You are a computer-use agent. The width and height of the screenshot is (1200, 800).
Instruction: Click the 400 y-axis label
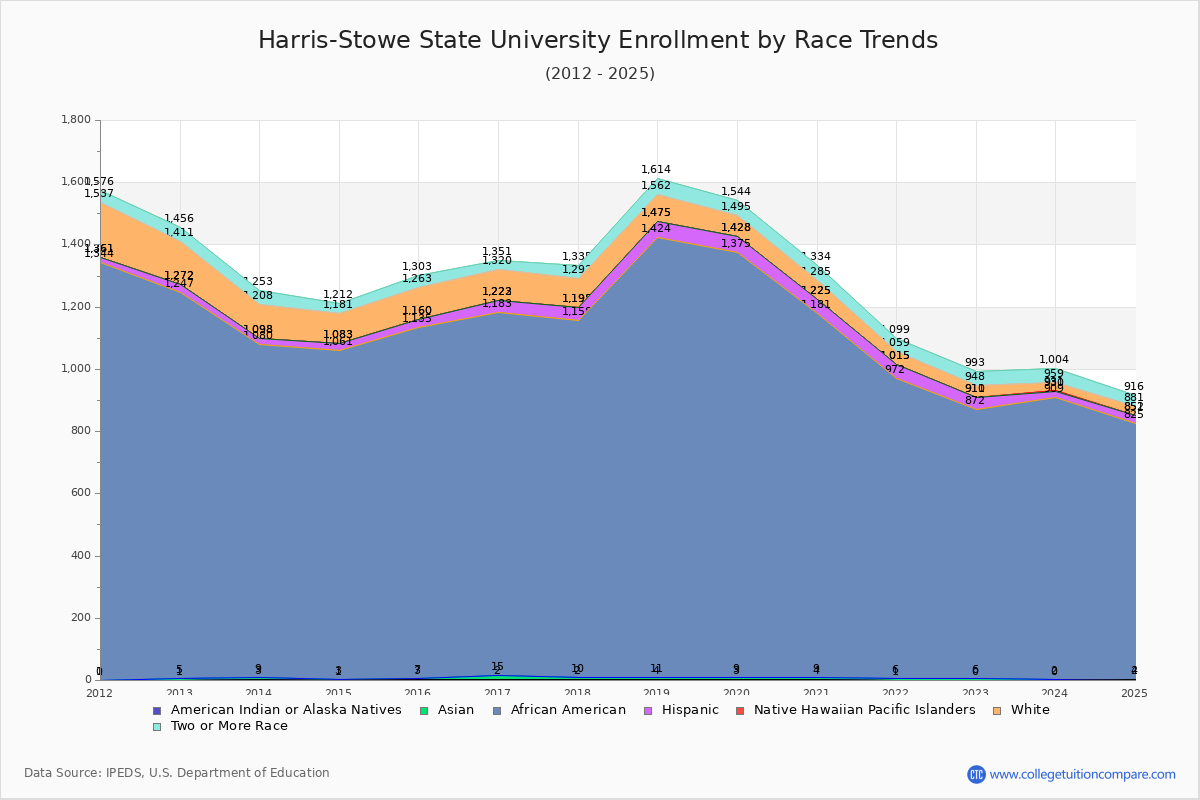tap(81, 556)
